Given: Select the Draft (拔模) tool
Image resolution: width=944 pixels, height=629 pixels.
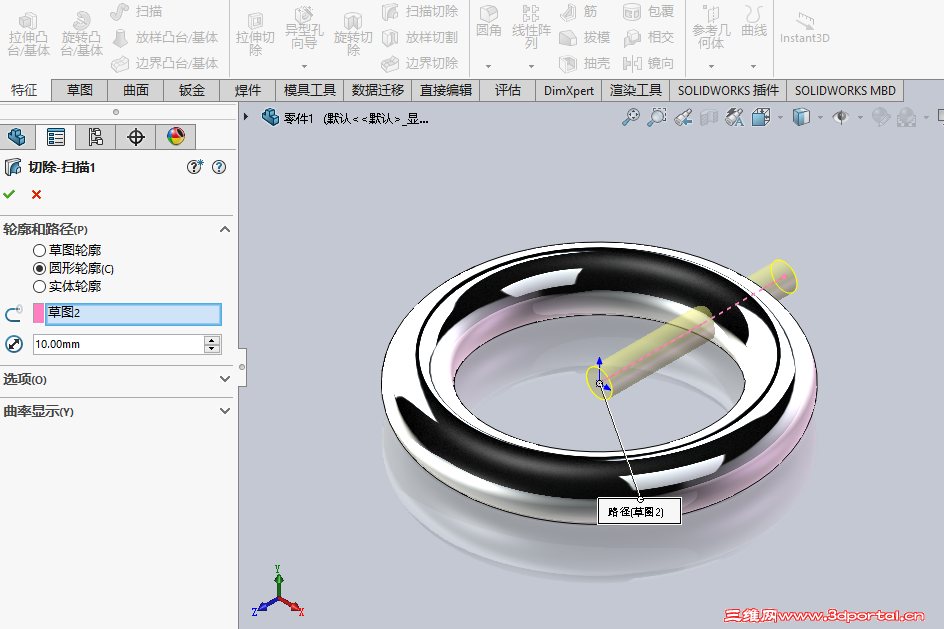Looking at the screenshot, I should click(585, 37).
